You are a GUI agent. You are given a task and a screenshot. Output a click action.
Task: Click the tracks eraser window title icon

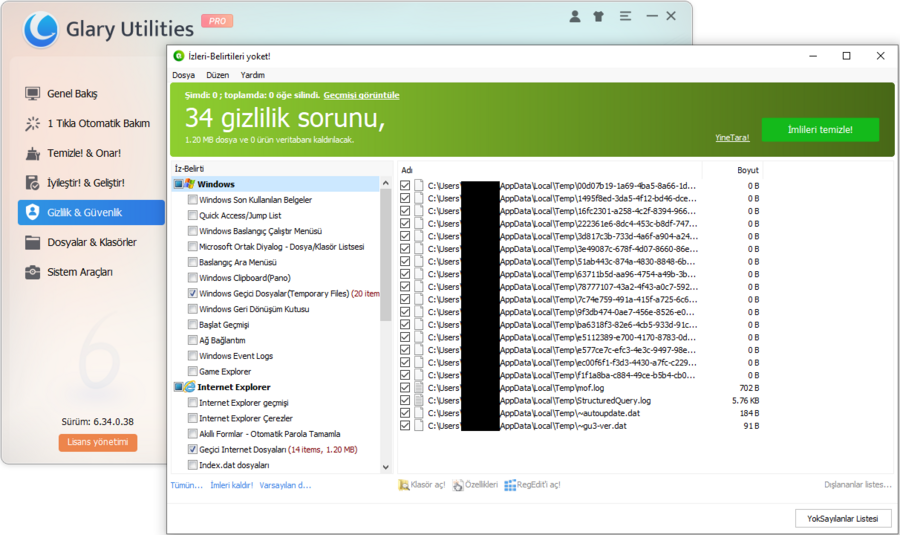(179, 56)
